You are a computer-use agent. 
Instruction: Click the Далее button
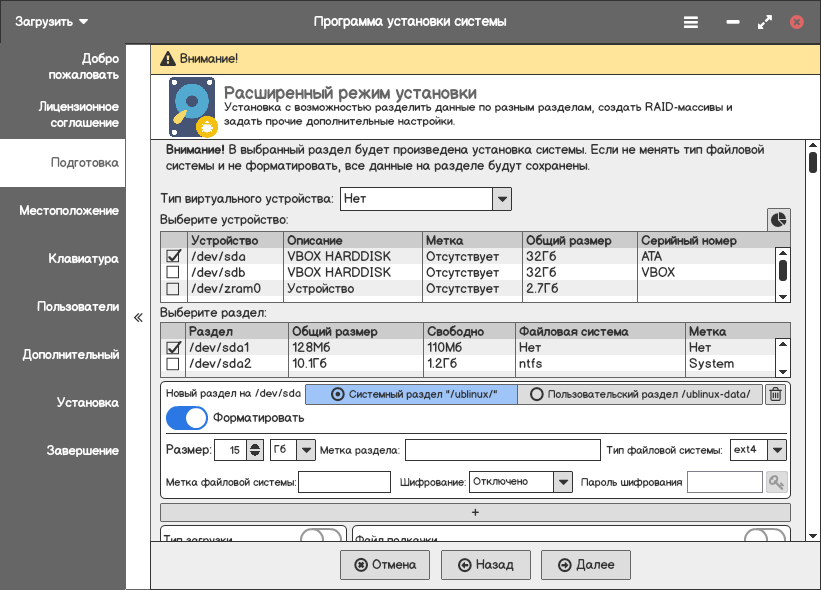click(x=585, y=565)
